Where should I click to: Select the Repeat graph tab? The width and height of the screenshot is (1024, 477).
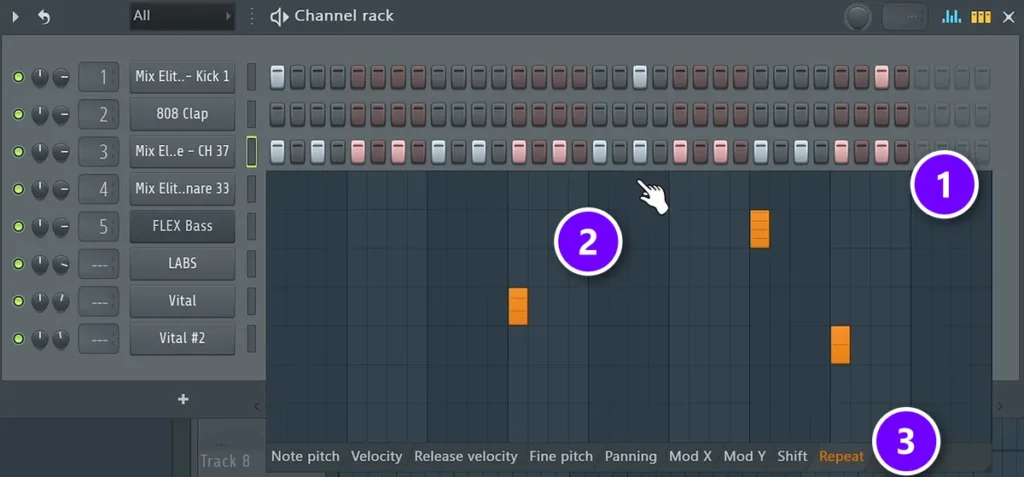841,457
